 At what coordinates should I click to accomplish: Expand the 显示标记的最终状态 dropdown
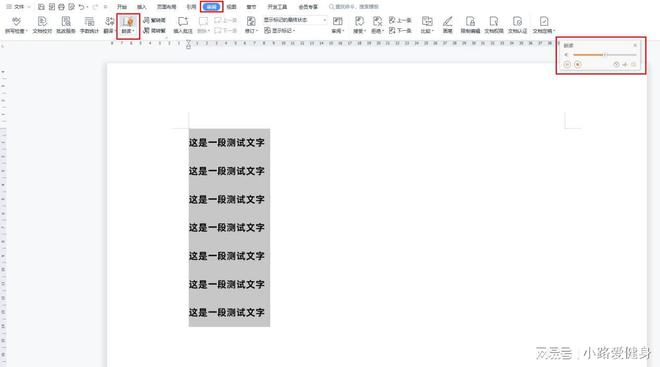pyautogui.click(x=295, y=20)
